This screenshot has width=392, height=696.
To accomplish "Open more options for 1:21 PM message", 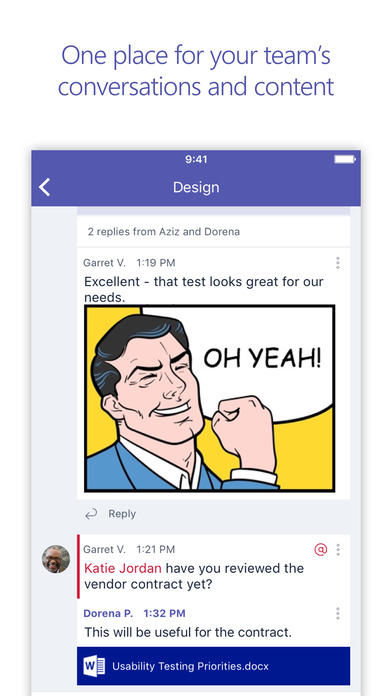I will (338, 550).
